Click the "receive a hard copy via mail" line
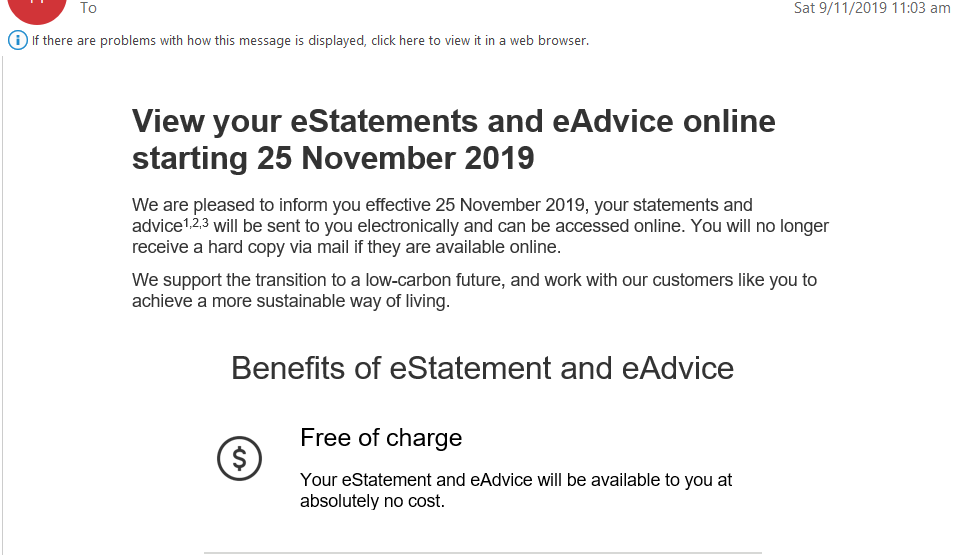955x555 pixels. click(x=346, y=247)
